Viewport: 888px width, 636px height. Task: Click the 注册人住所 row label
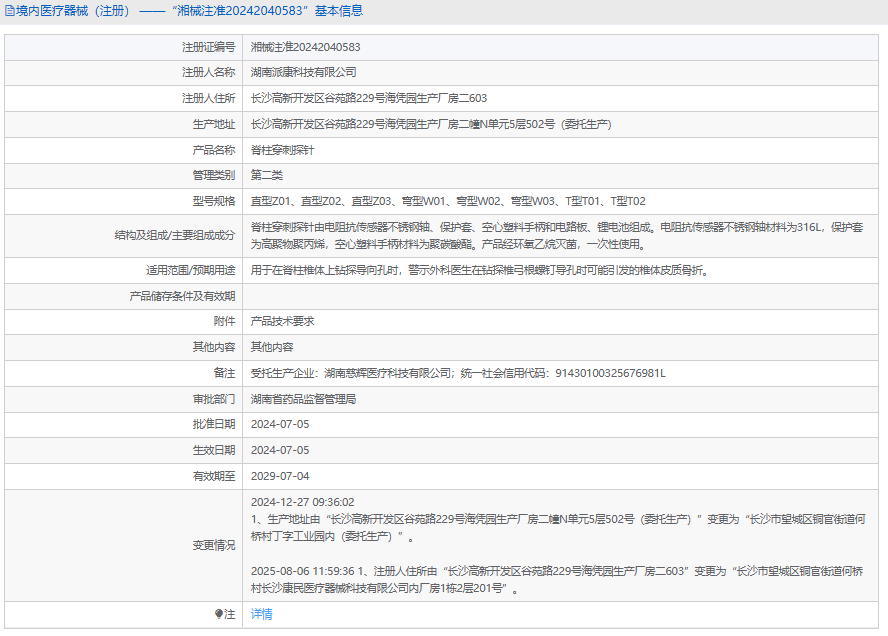click(x=208, y=98)
